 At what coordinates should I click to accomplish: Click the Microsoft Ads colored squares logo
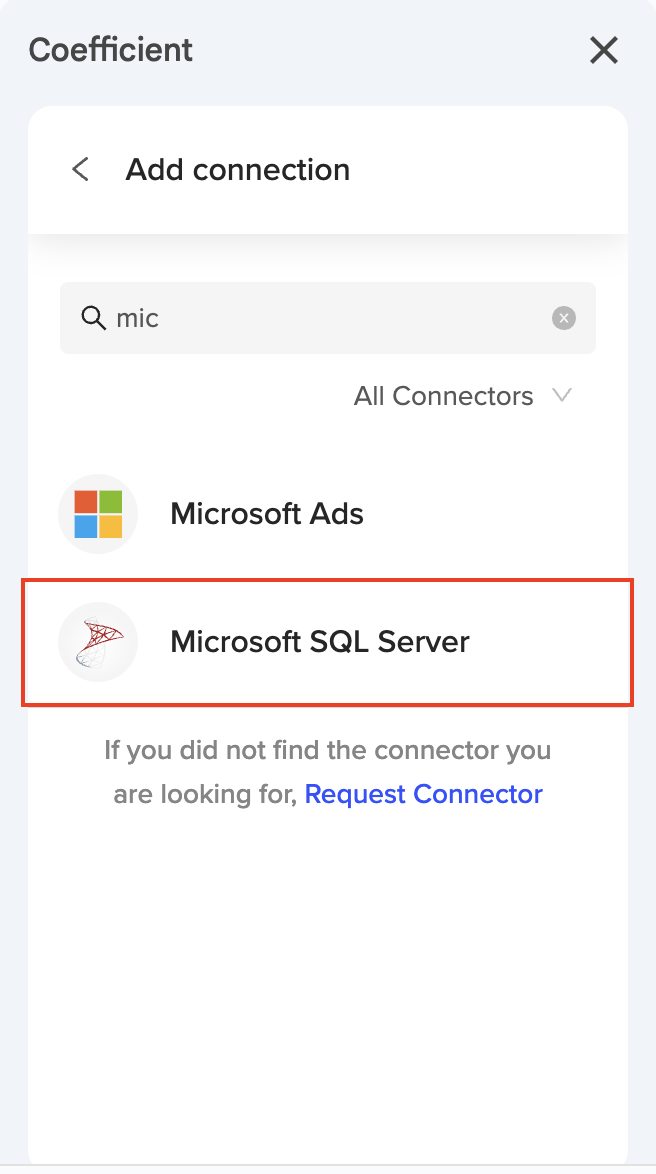[98, 514]
